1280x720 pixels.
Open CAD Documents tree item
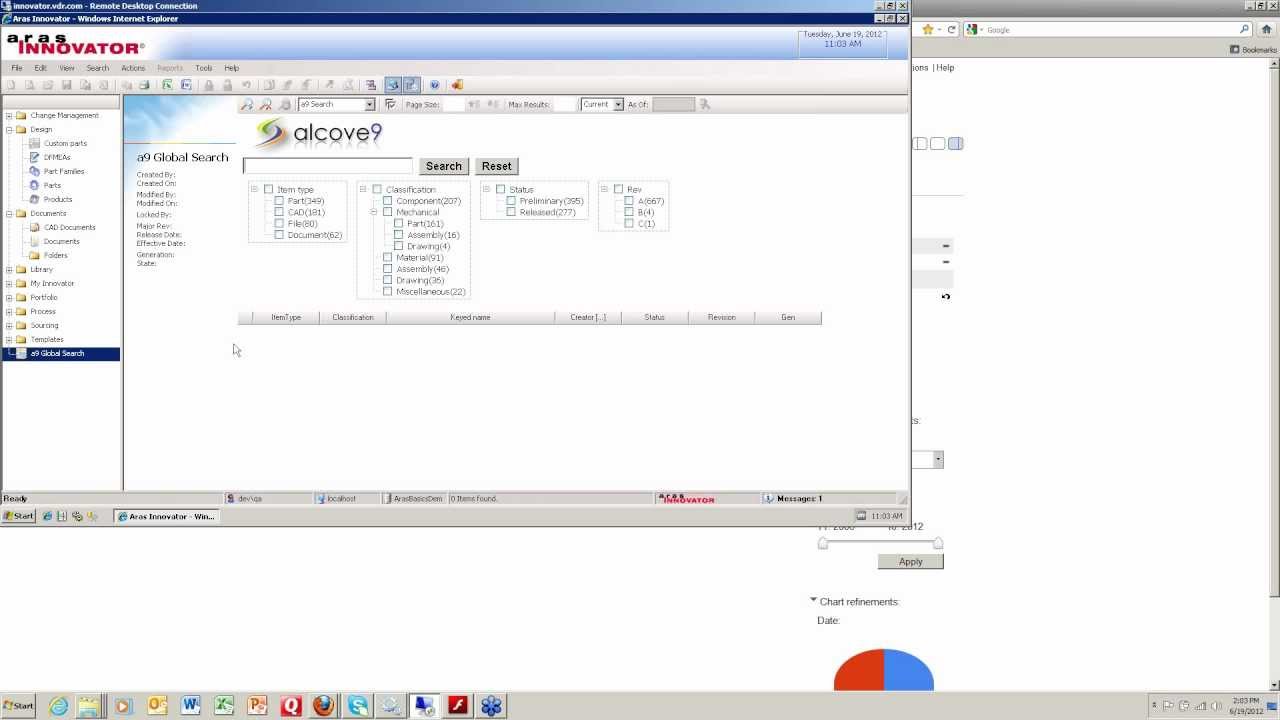click(70, 227)
